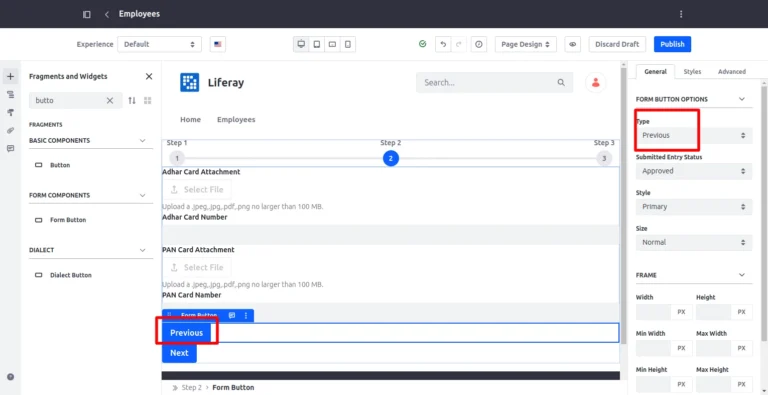Open Form Button fragment comment icon
This screenshot has height=395, width=768.
click(x=232, y=316)
